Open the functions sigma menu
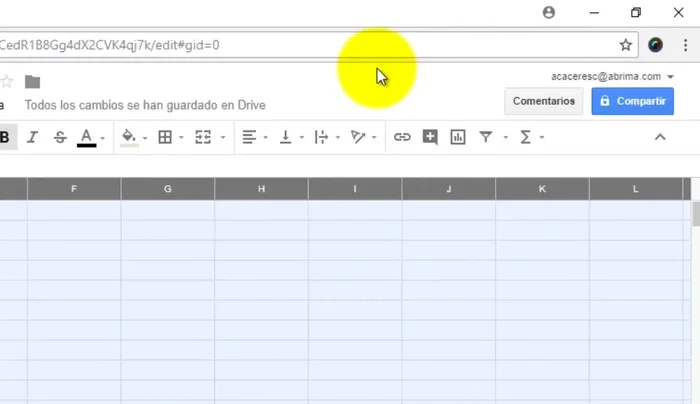The height and width of the screenshot is (404, 700). coord(525,137)
